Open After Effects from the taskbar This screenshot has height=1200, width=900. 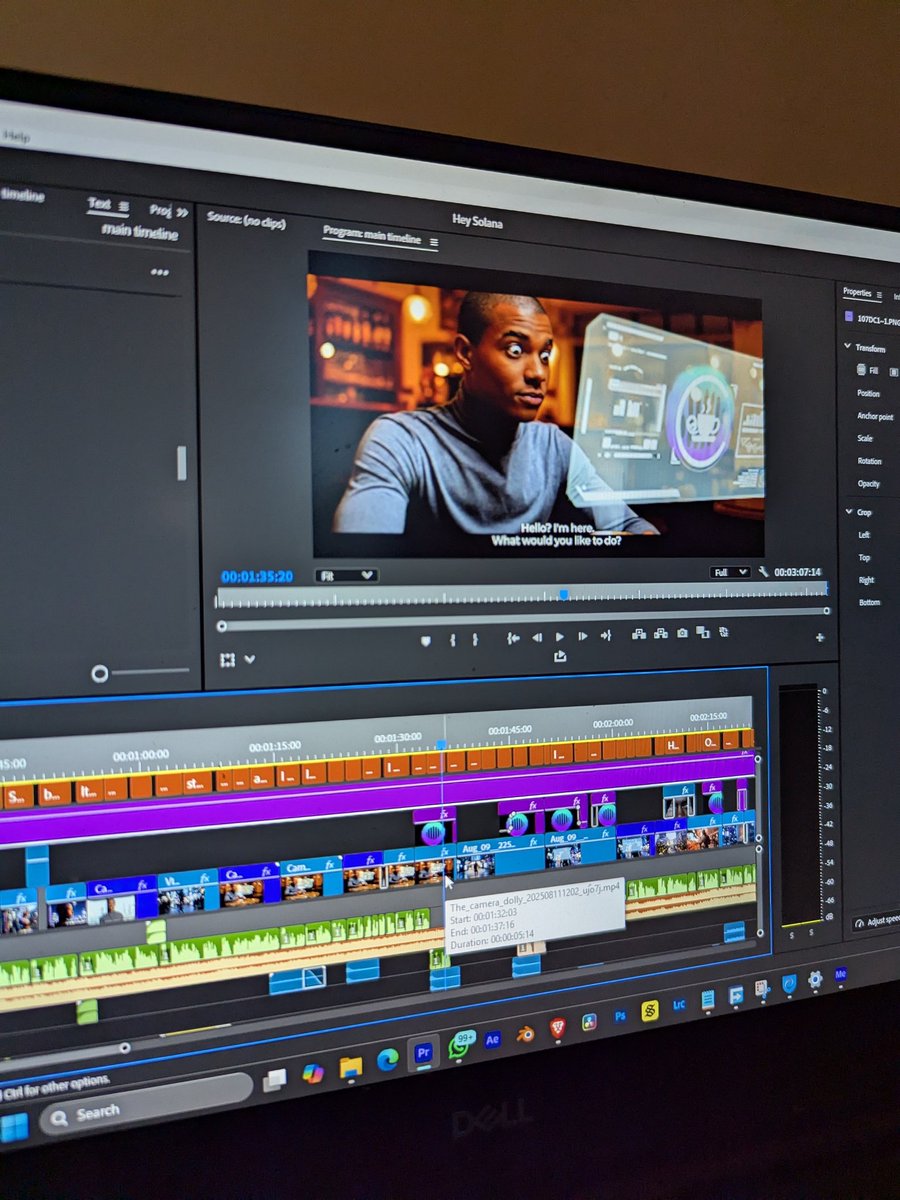(492, 1039)
